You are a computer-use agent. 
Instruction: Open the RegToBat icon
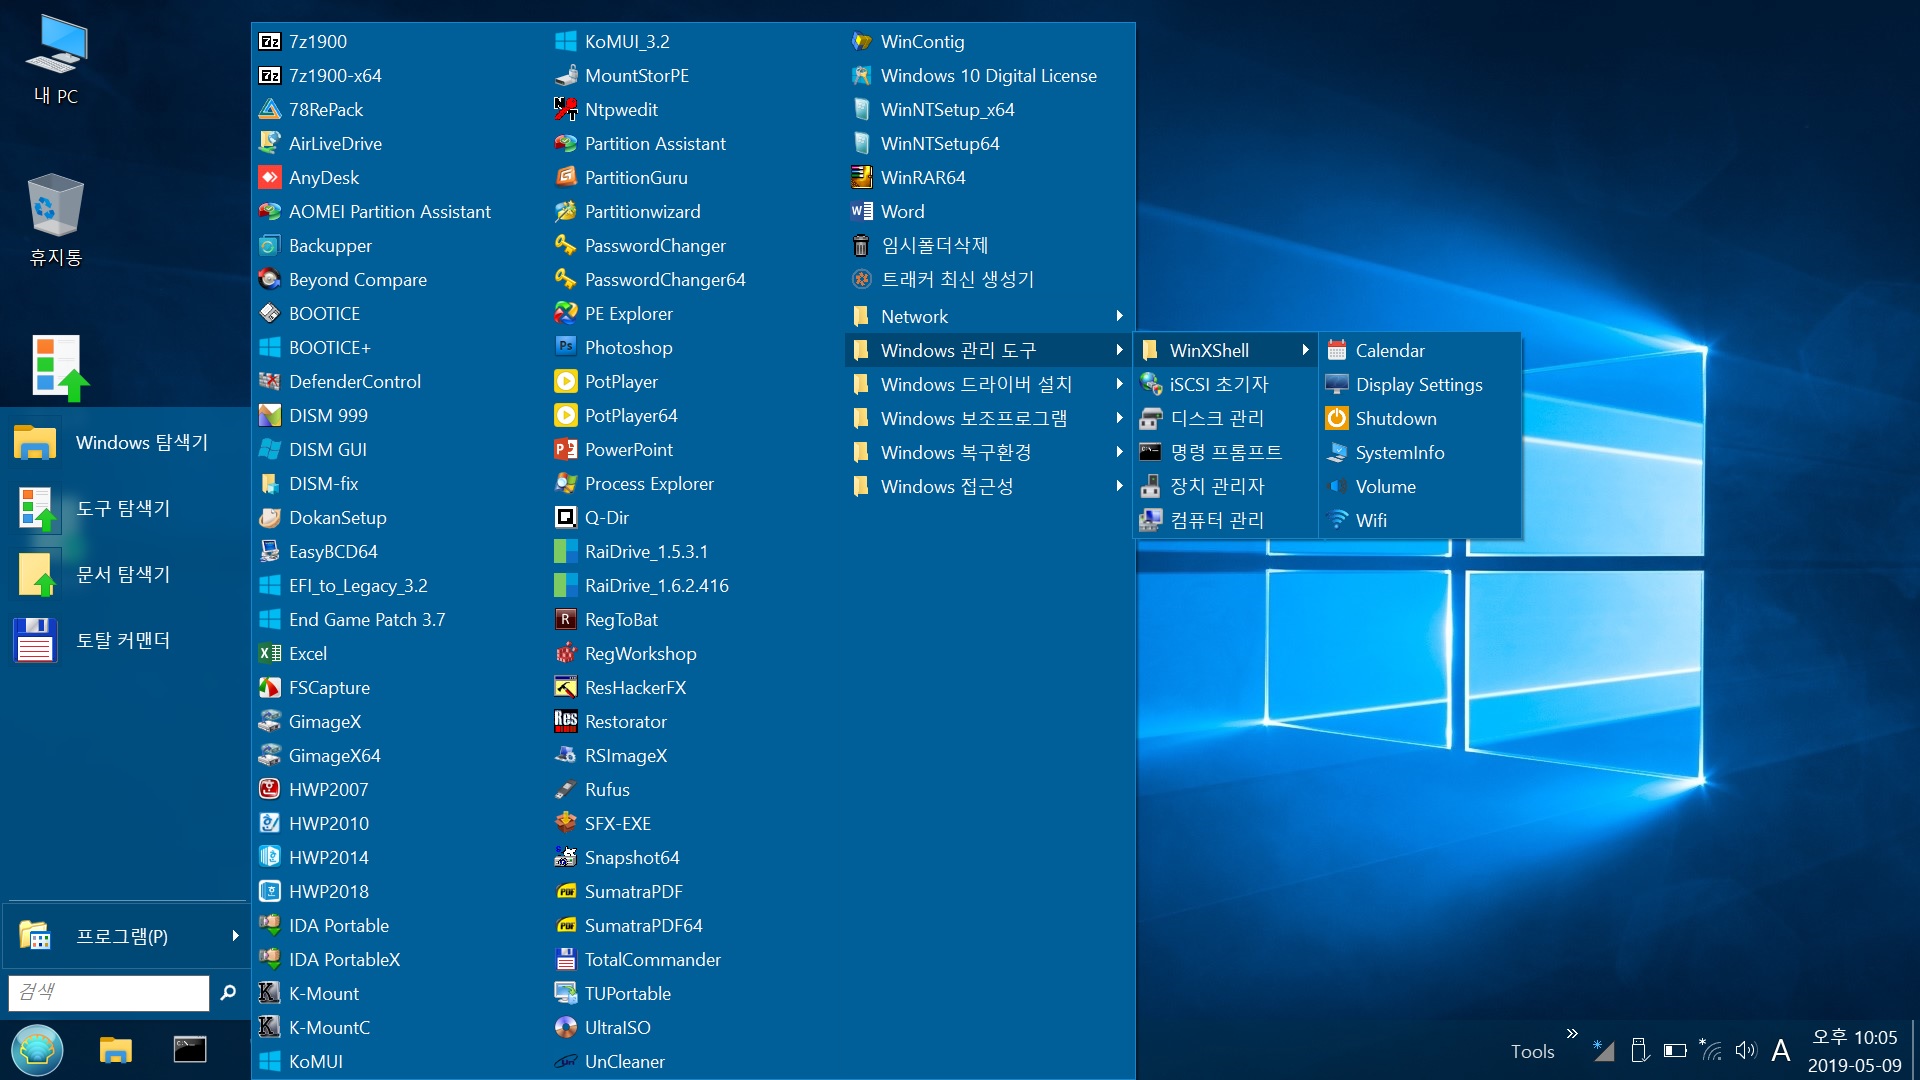566,619
